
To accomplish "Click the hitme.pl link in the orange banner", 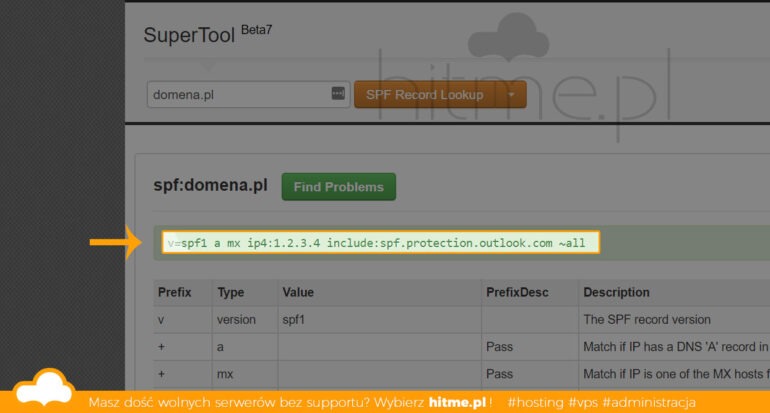I will coord(457,402).
